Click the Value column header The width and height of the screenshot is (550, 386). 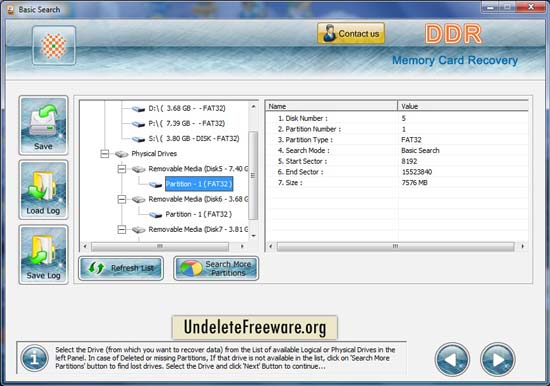[463, 106]
